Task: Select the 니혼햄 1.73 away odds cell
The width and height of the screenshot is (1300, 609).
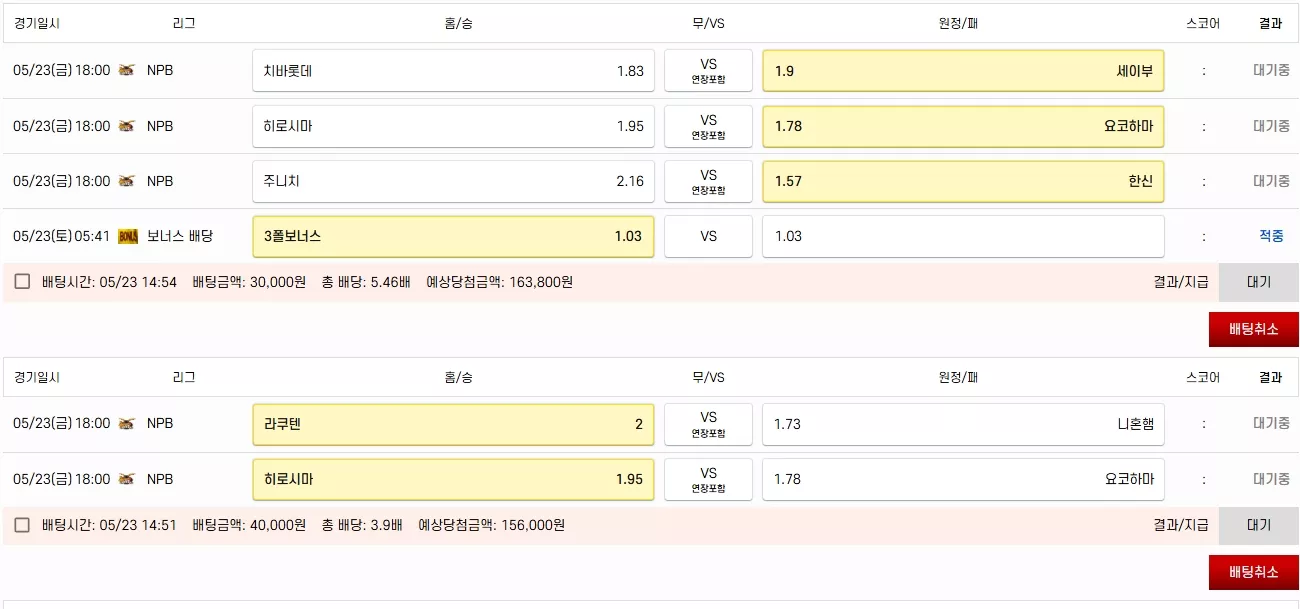Action: 963,424
